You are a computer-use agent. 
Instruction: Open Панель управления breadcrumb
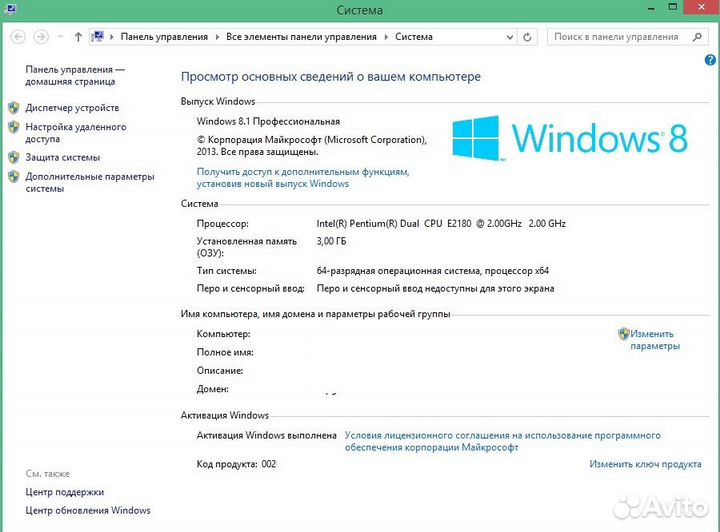[164, 37]
